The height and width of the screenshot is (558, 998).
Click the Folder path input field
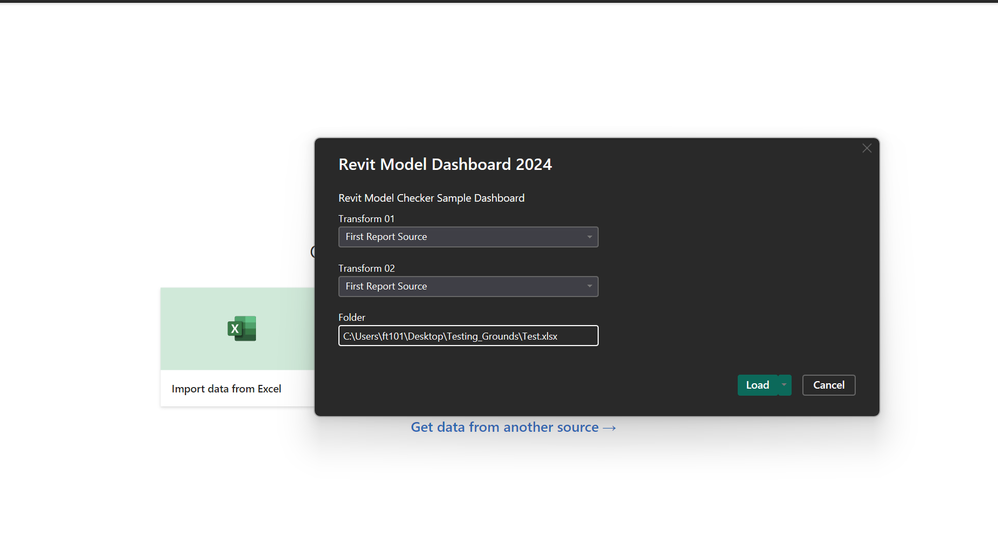click(468, 336)
